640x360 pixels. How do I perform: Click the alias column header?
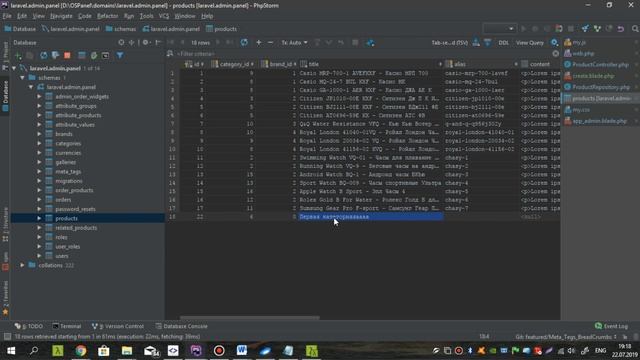click(481, 64)
